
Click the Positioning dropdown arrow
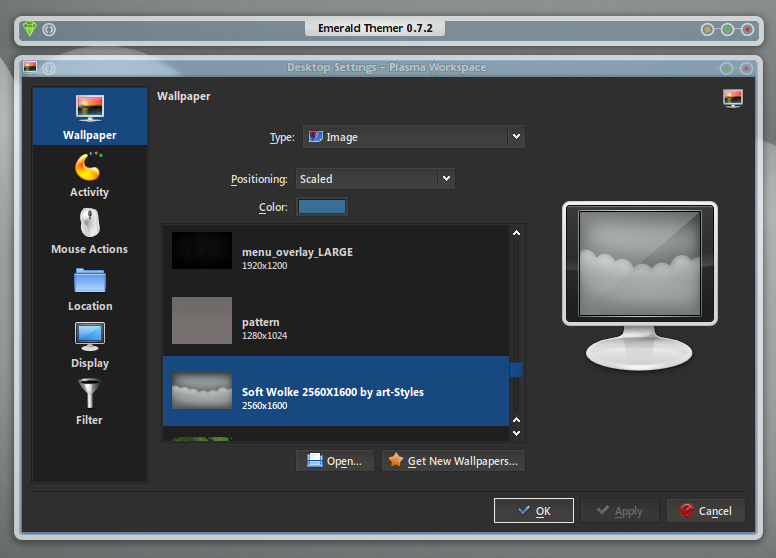pyautogui.click(x=446, y=179)
